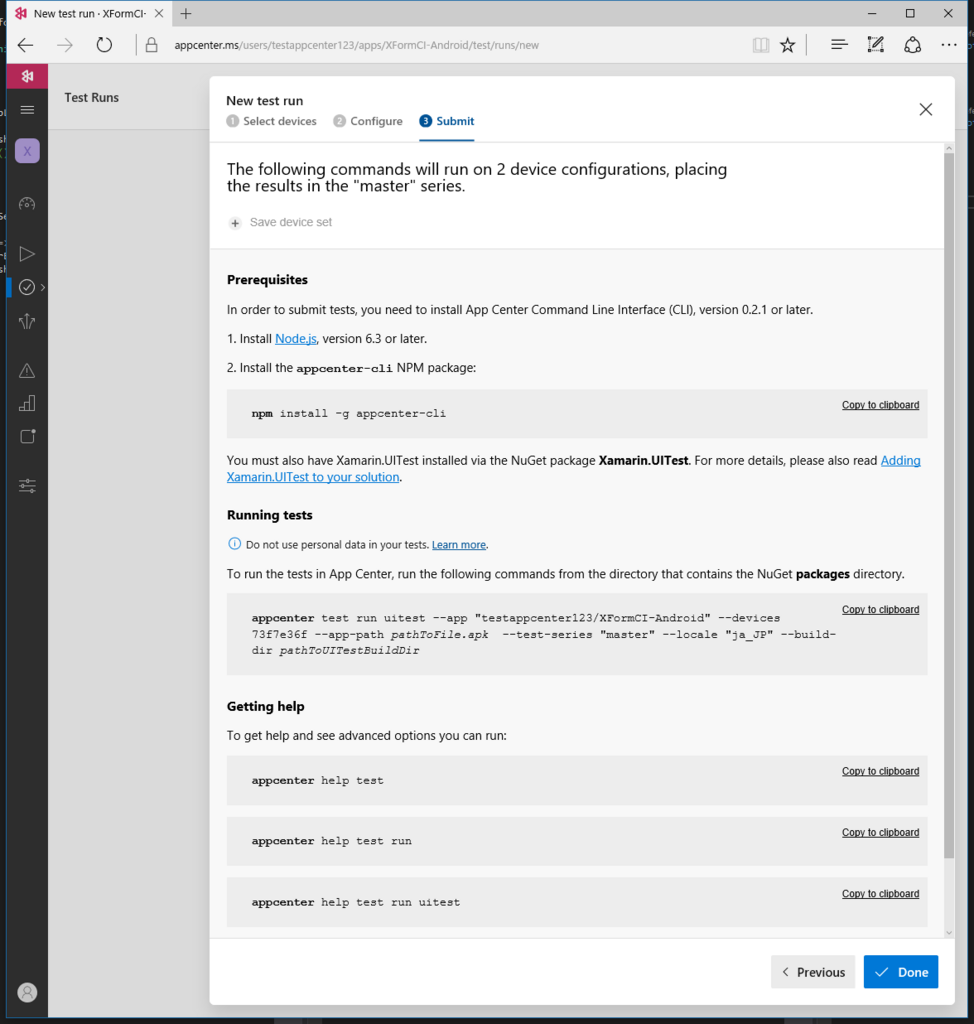
Task: Click the Done button
Action: 901,972
